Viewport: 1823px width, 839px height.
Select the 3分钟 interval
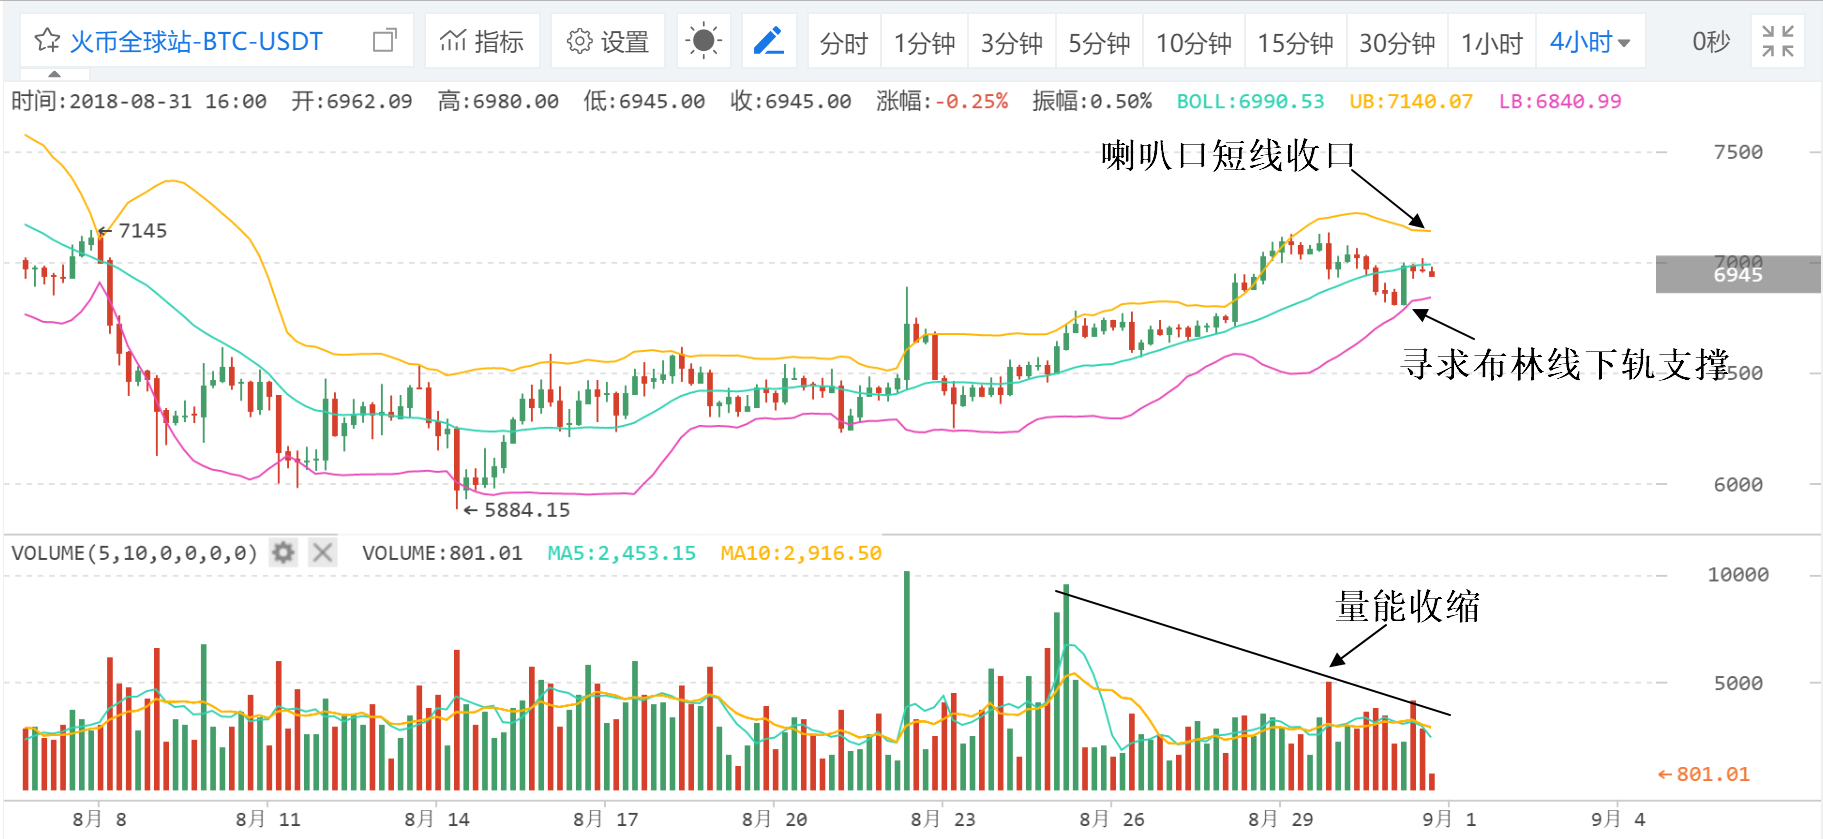[1011, 43]
